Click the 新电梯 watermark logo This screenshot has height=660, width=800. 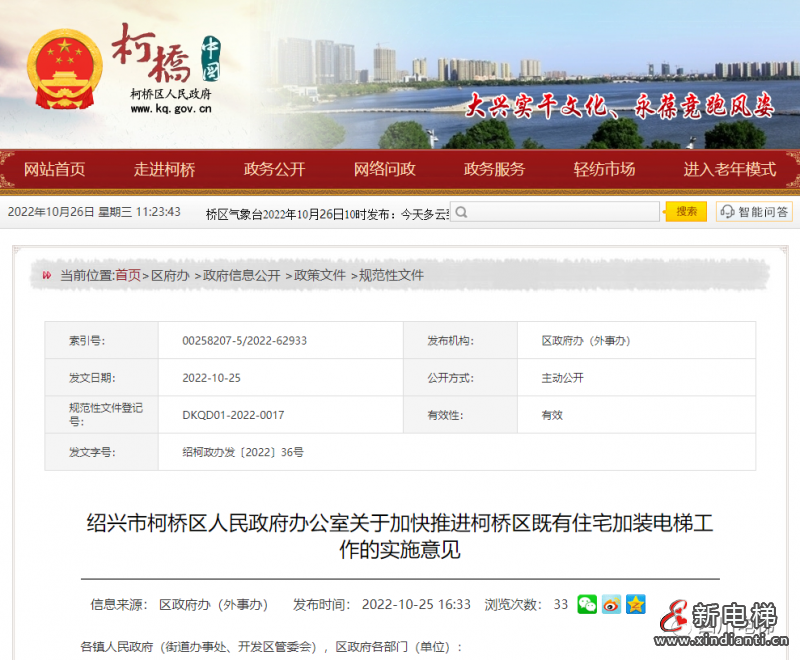point(720,622)
